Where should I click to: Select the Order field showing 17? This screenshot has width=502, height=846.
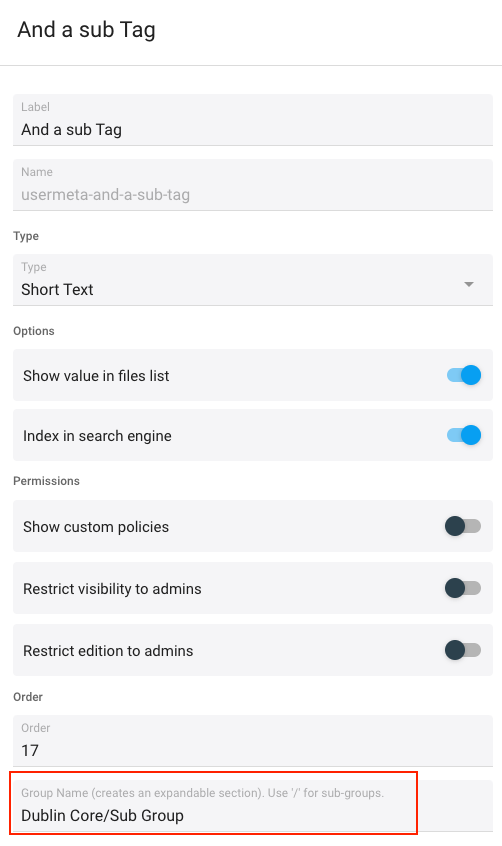[x=253, y=741]
